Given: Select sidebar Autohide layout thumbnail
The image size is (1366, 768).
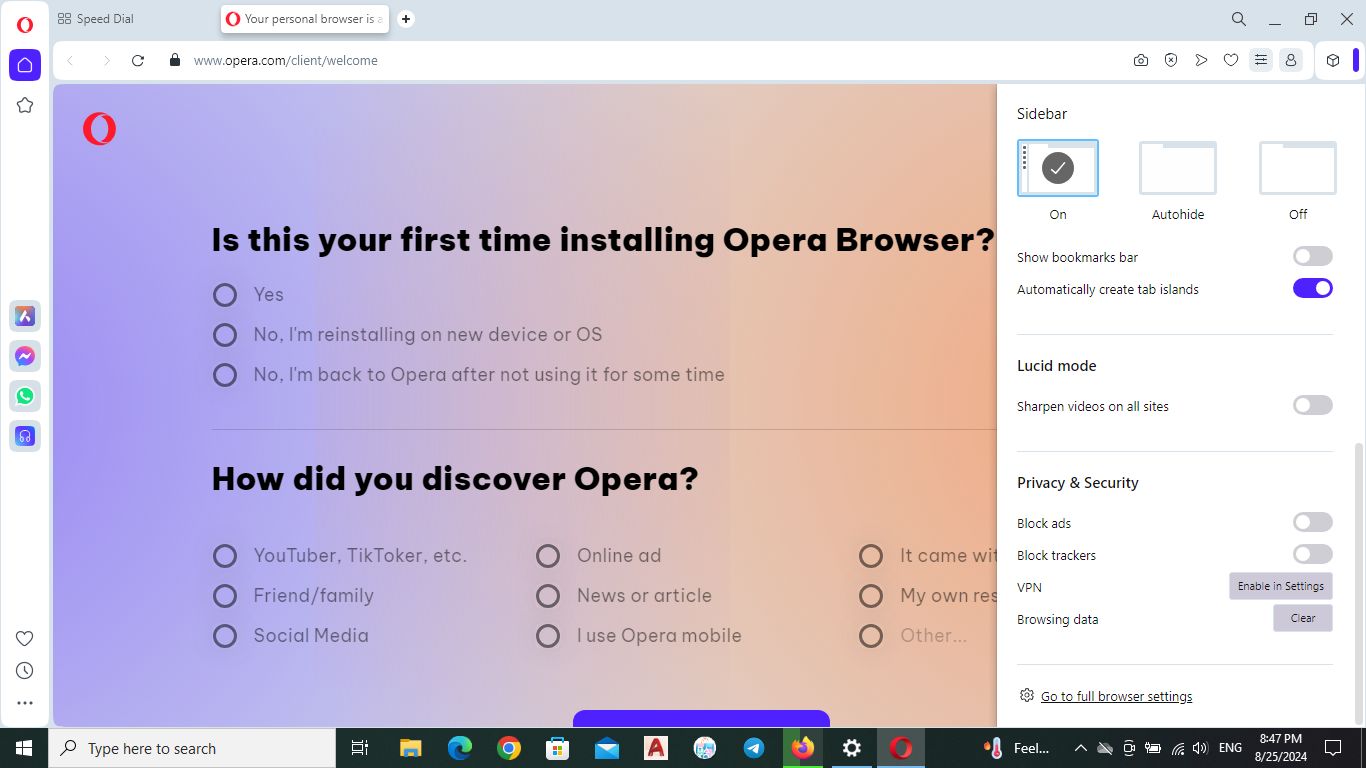Looking at the screenshot, I should [x=1178, y=168].
